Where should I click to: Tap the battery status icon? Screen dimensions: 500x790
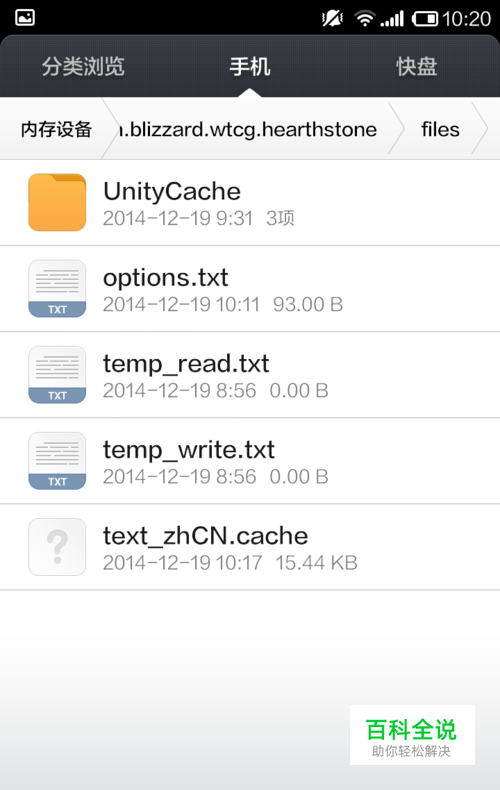click(x=425, y=19)
